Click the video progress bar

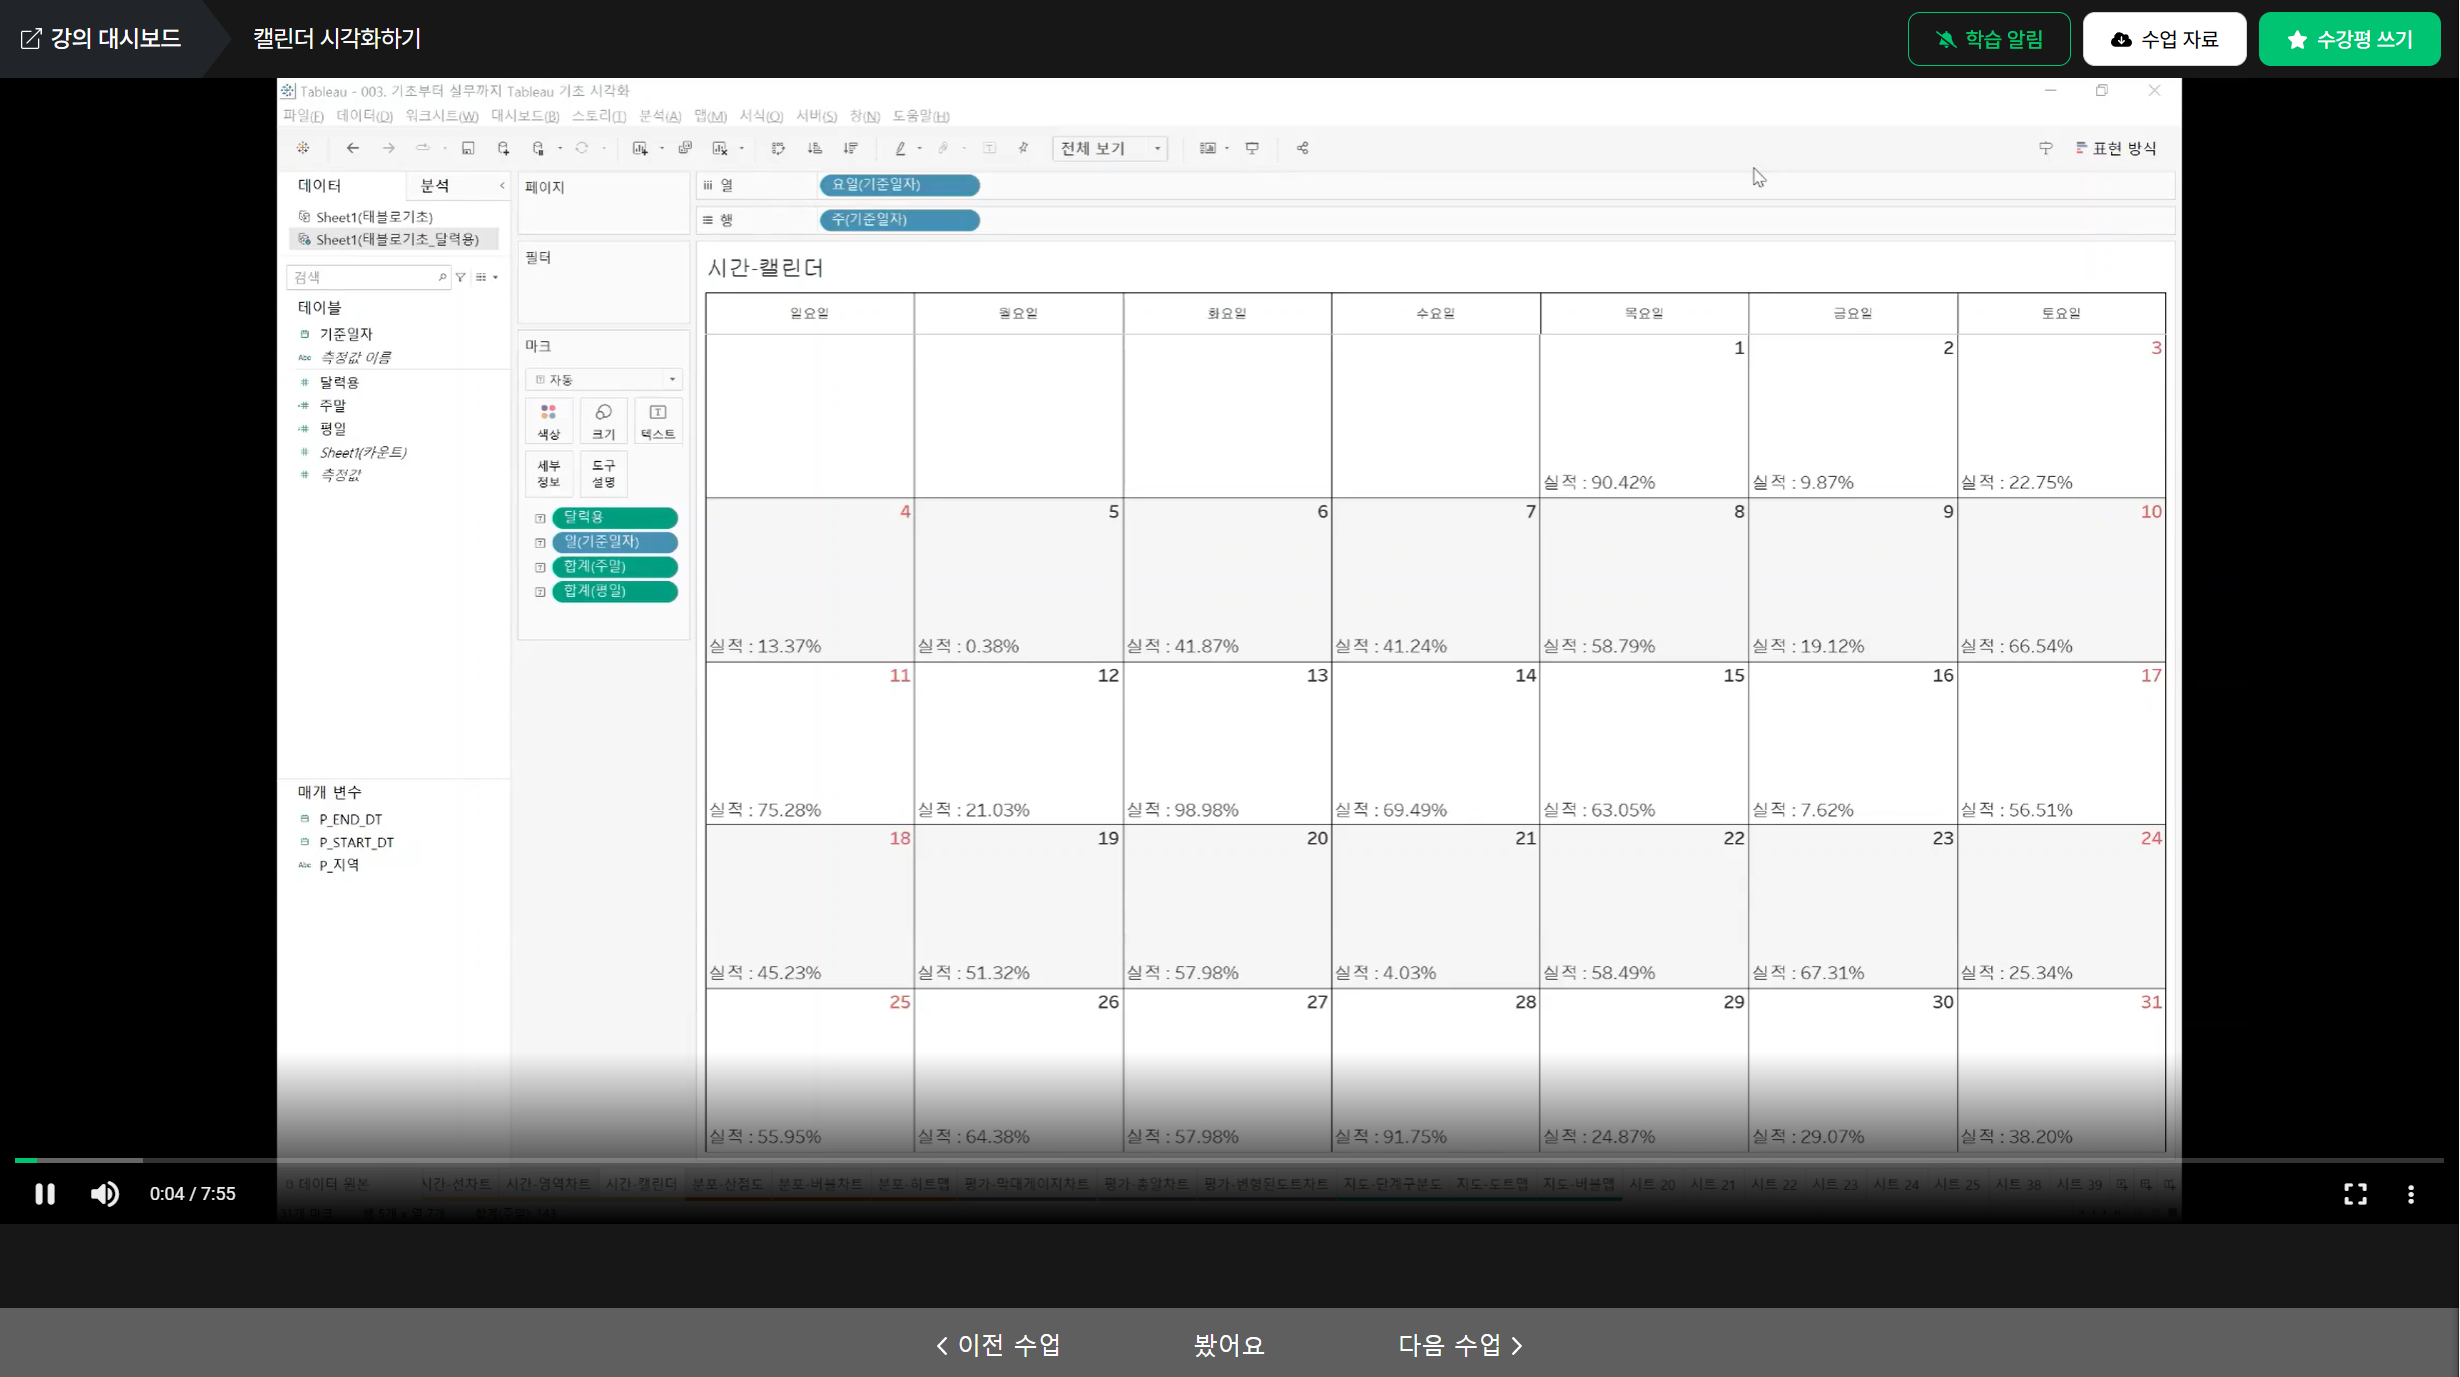[x=1229, y=1160]
